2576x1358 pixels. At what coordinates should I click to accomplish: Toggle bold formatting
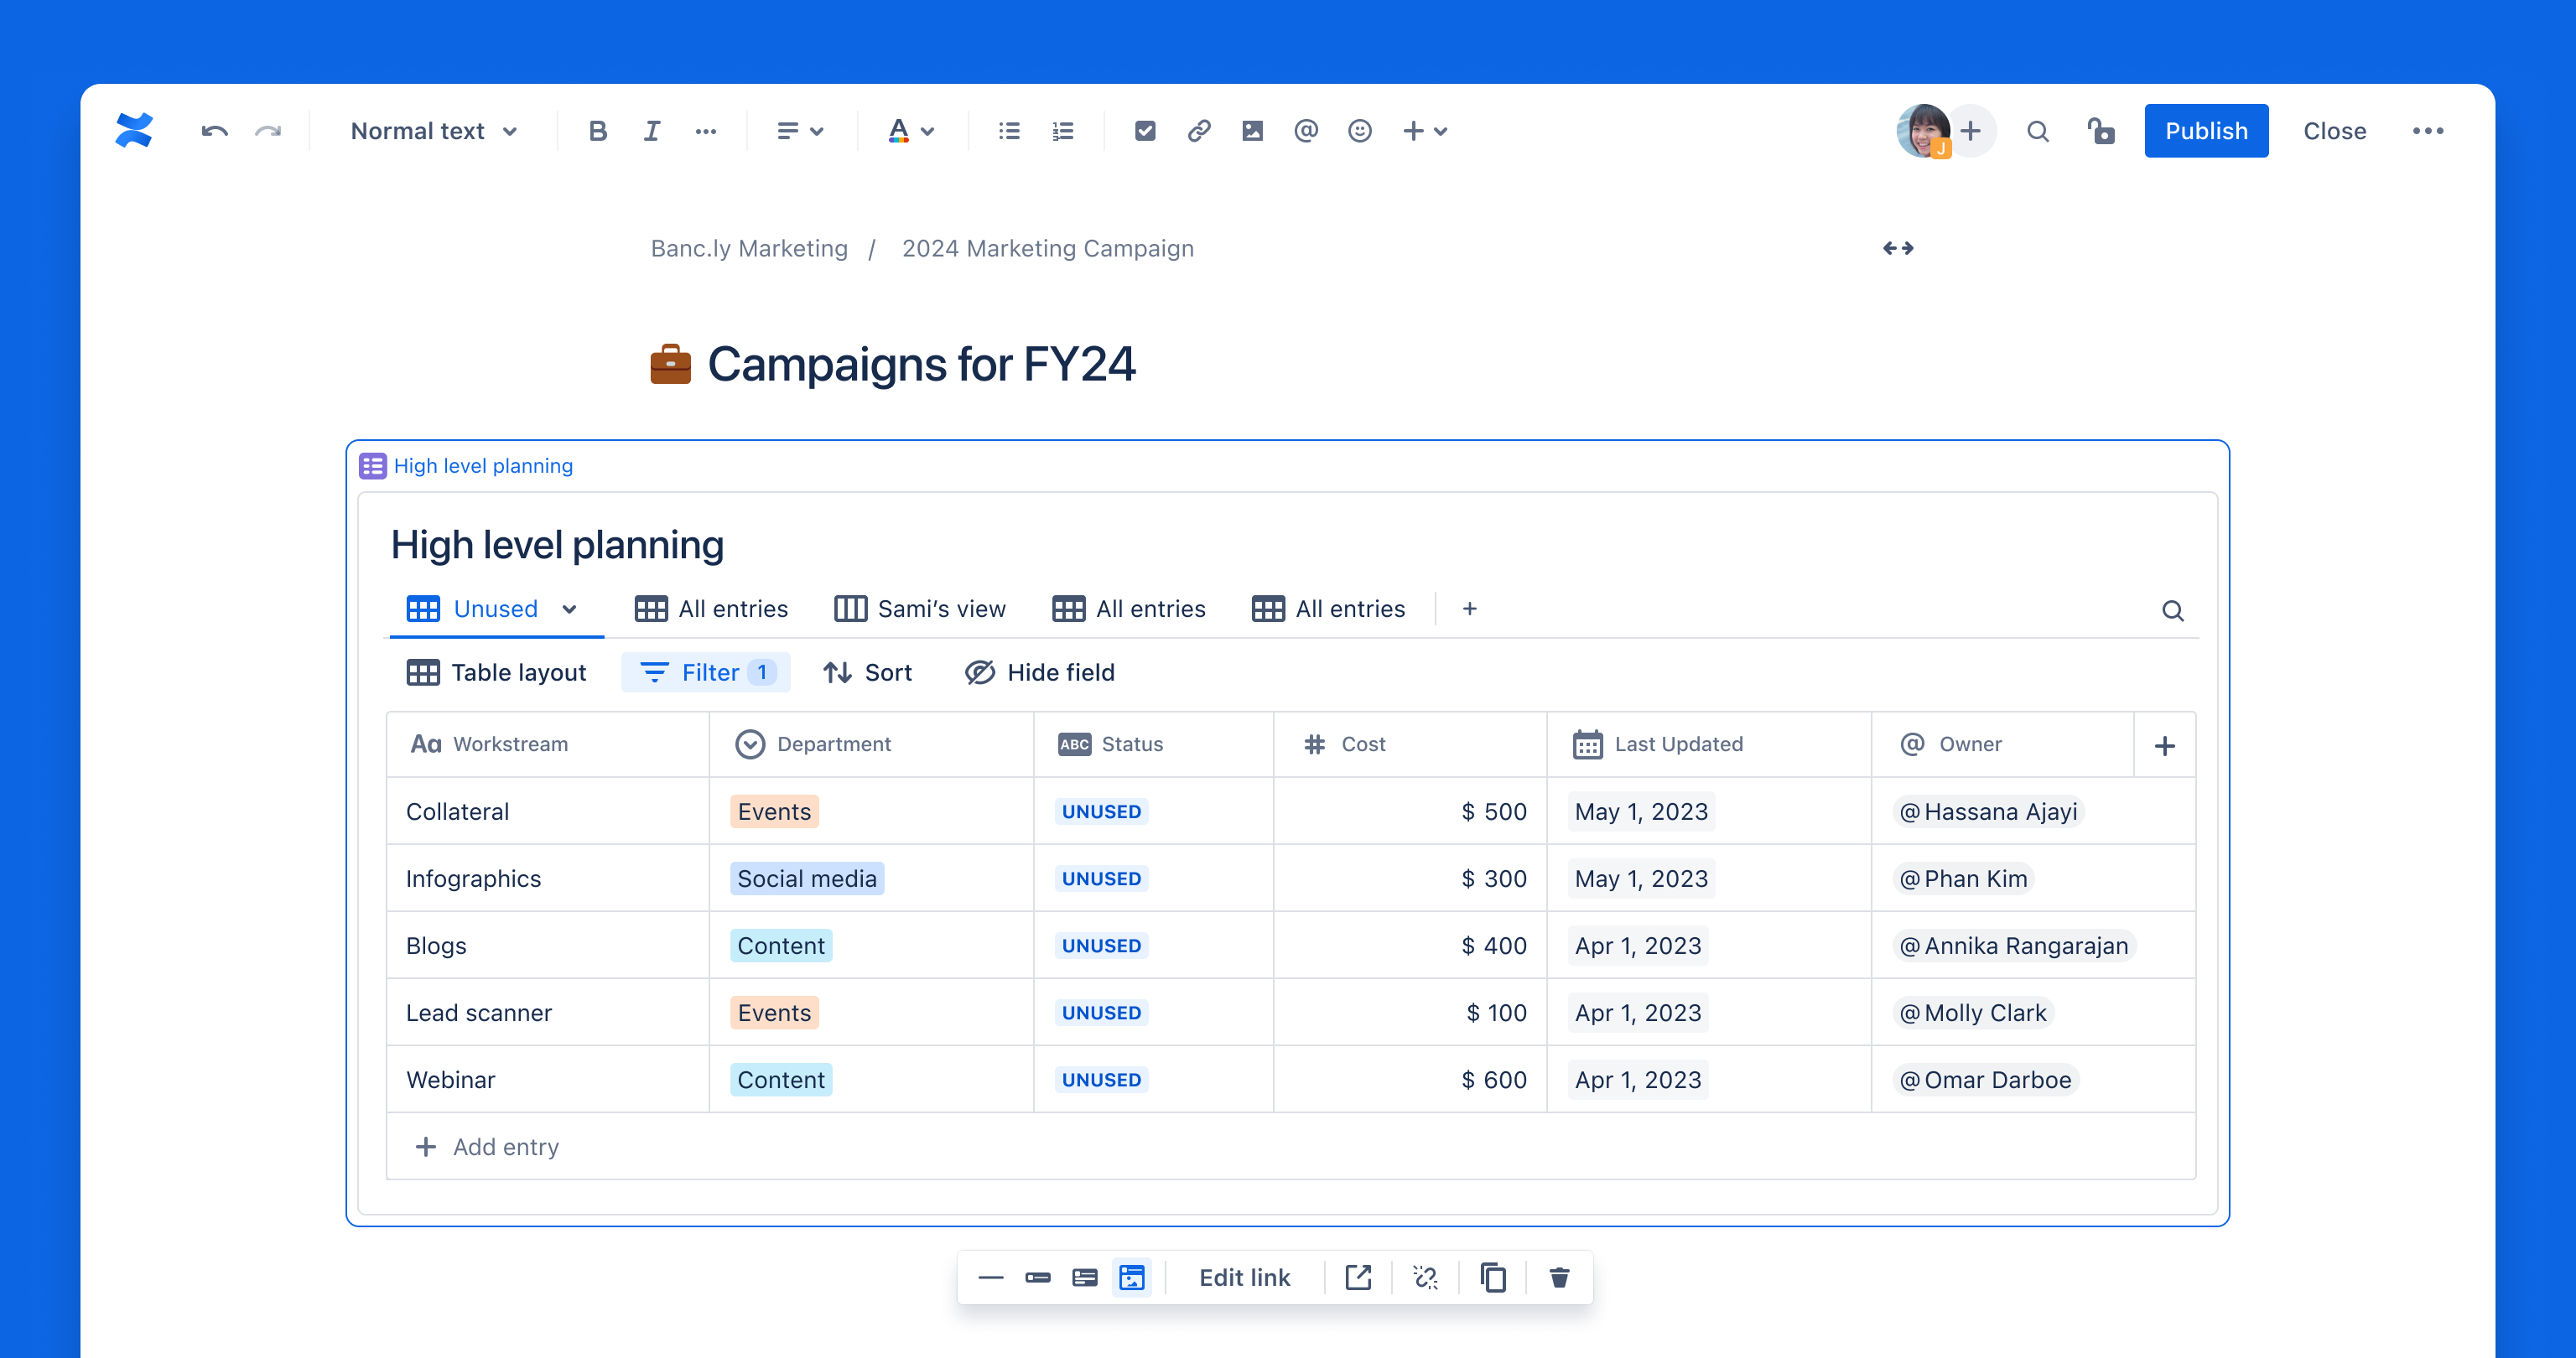click(x=597, y=130)
